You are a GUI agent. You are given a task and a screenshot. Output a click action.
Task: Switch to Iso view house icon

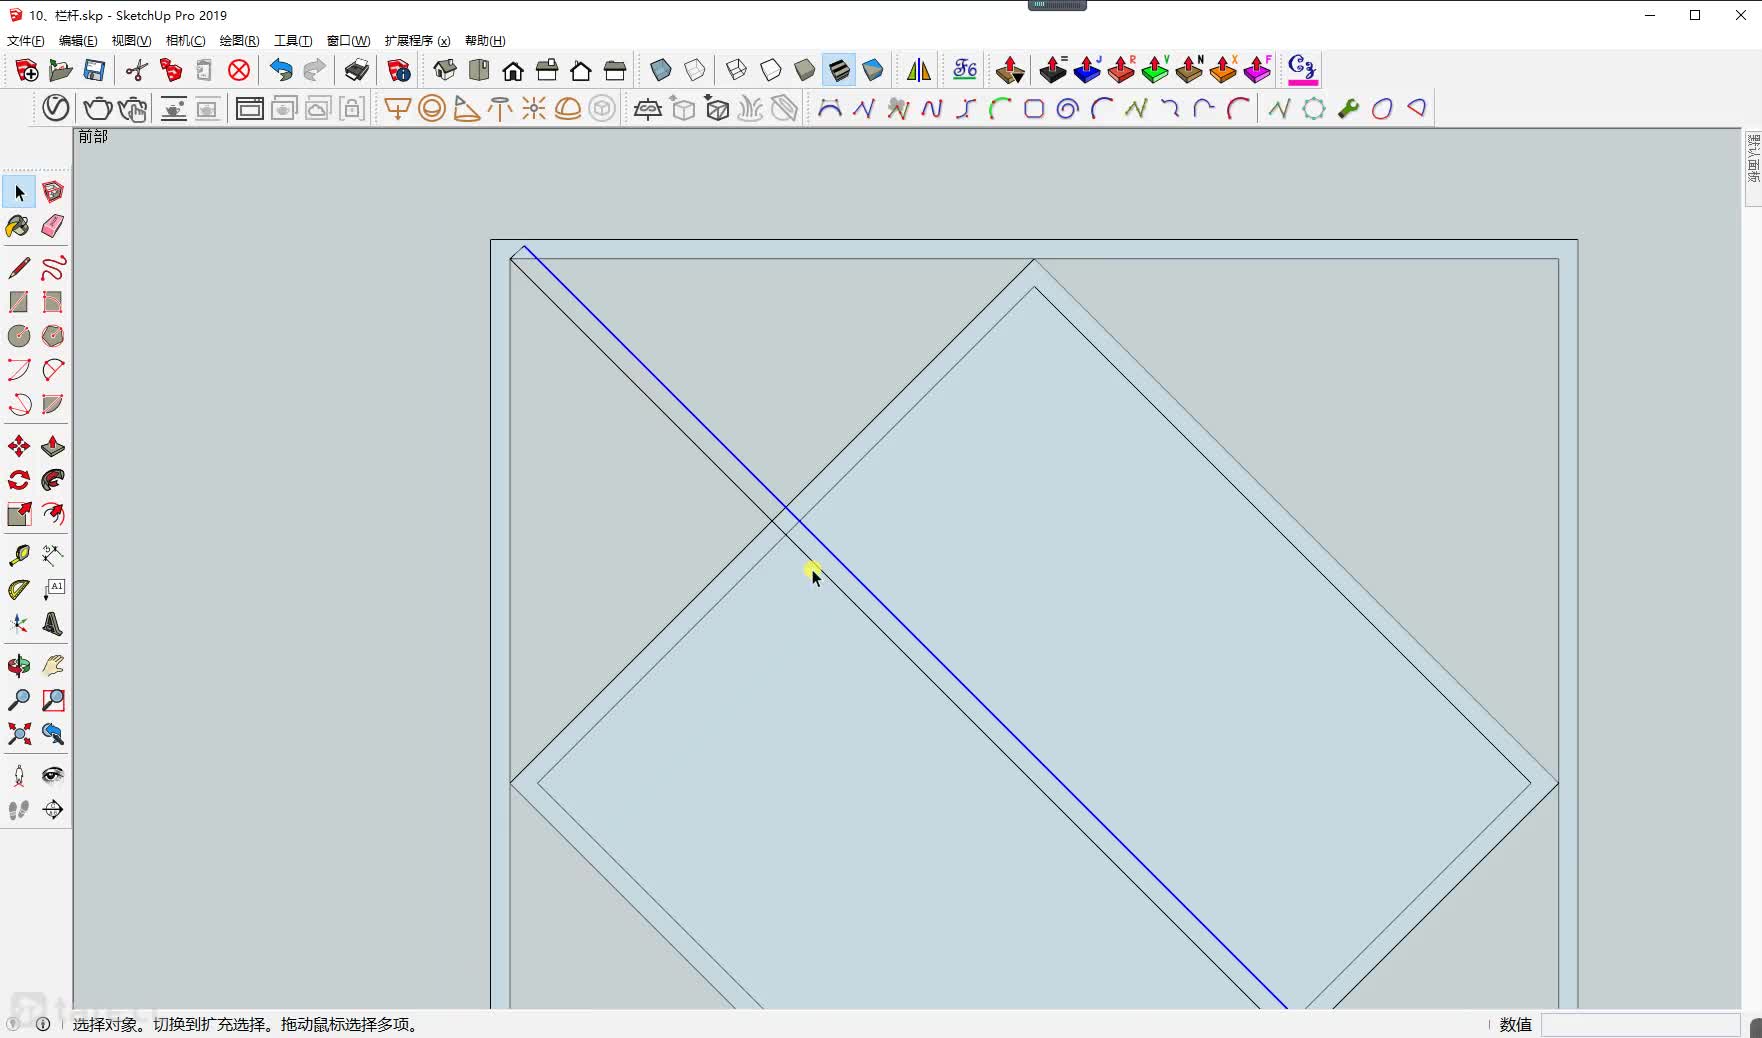(445, 70)
